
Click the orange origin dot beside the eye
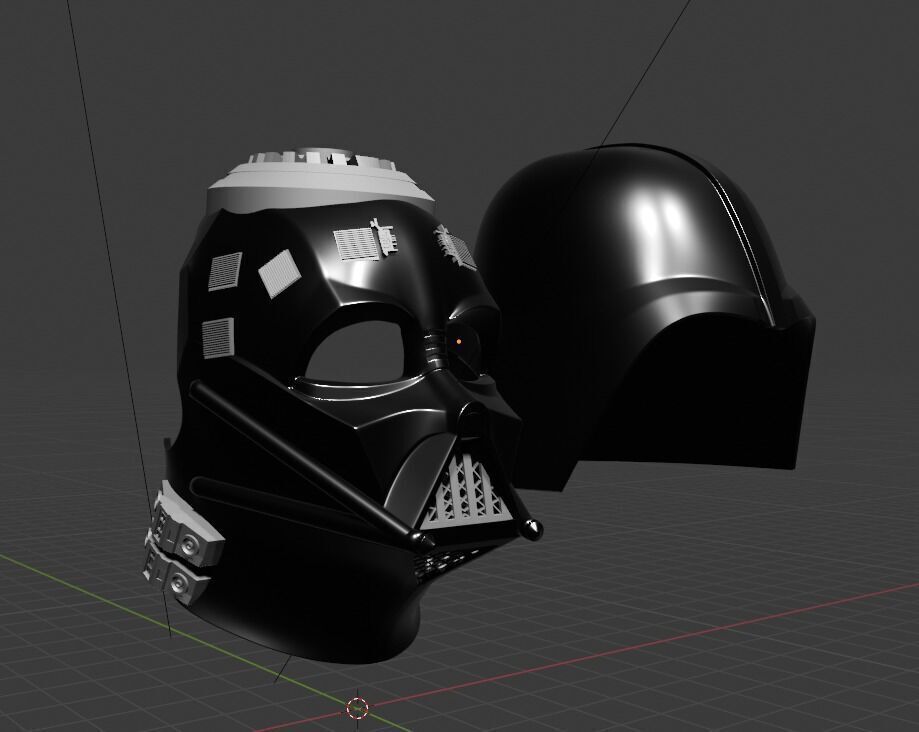[x=459, y=341]
